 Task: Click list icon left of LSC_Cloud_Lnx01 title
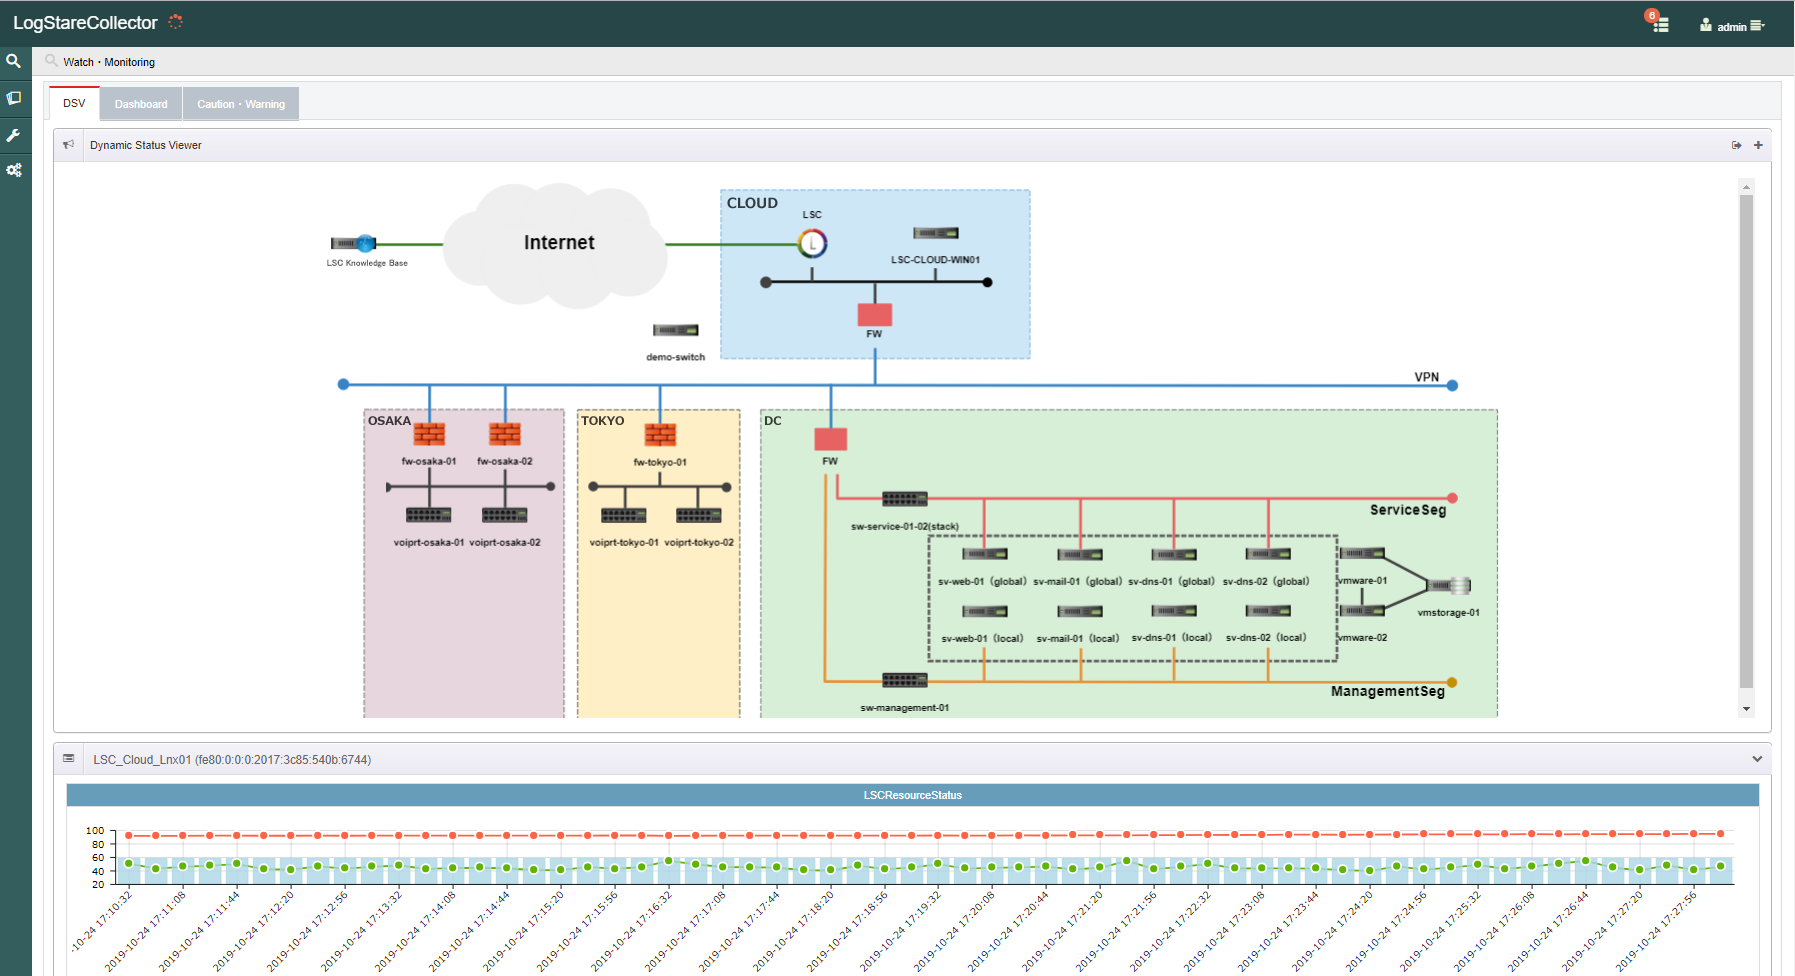68,759
